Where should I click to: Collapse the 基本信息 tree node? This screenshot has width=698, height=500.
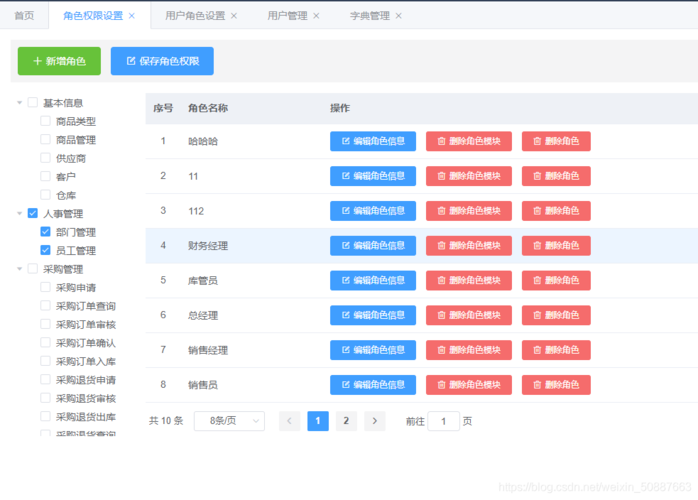pos(20,103)
